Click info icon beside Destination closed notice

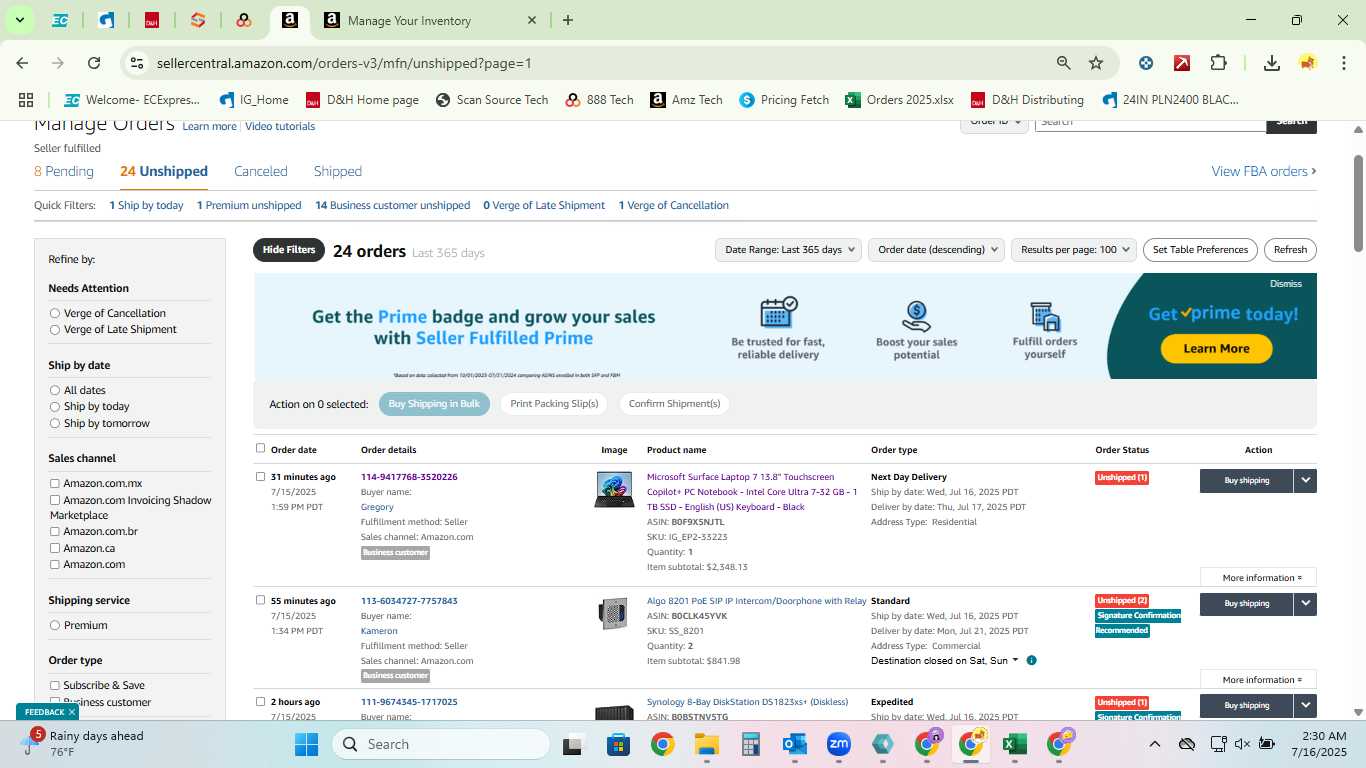coord(1031,660)
